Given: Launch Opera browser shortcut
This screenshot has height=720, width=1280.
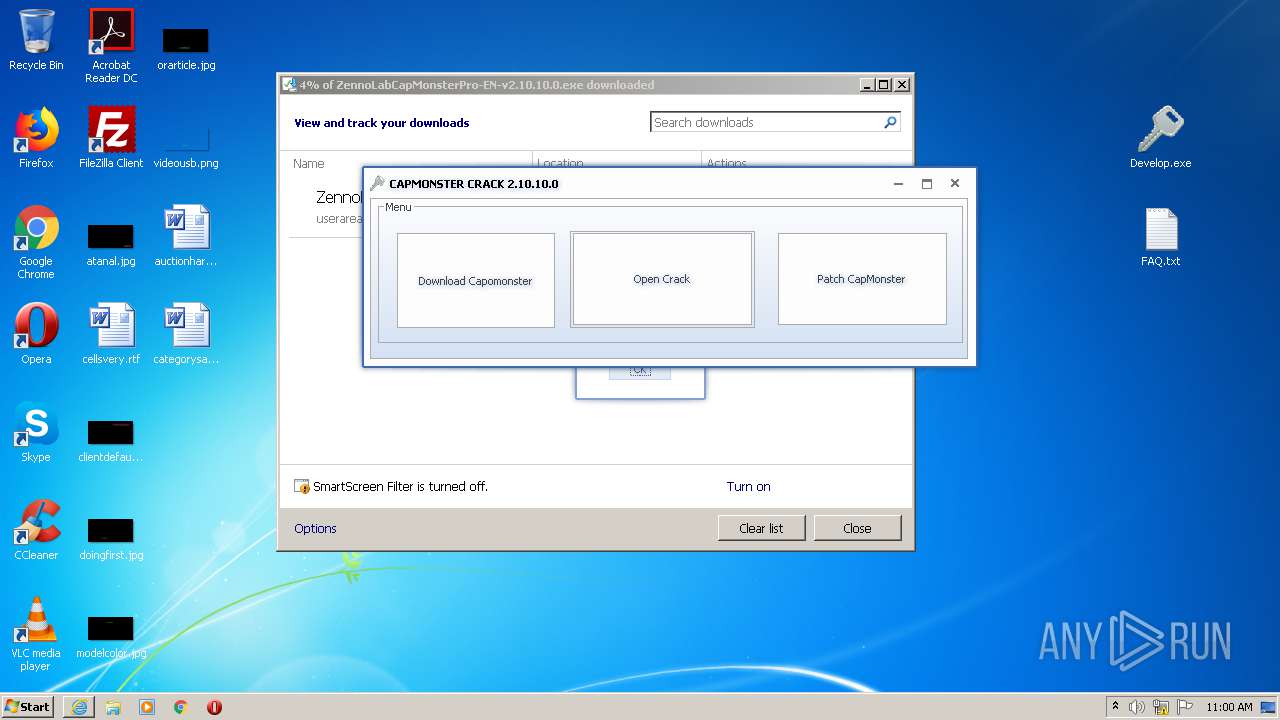Looking at the screenshot, I should click(36, 334).
